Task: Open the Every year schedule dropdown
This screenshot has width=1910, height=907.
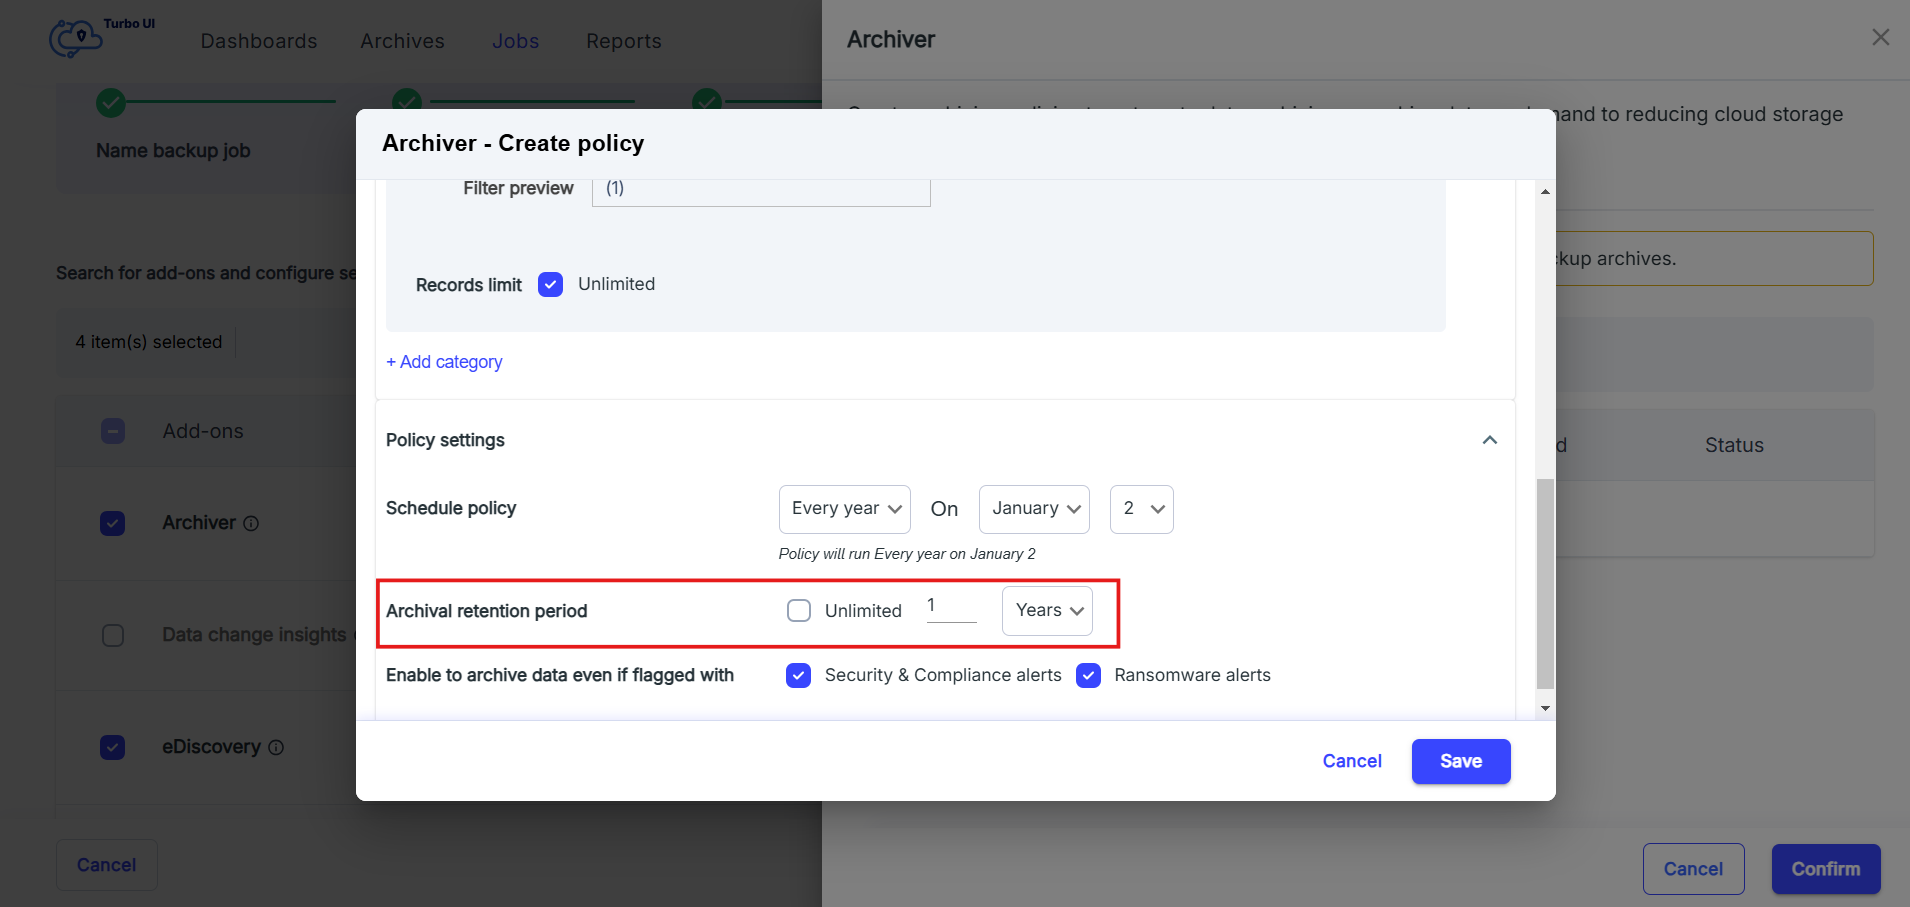Action: coord(845,509)
